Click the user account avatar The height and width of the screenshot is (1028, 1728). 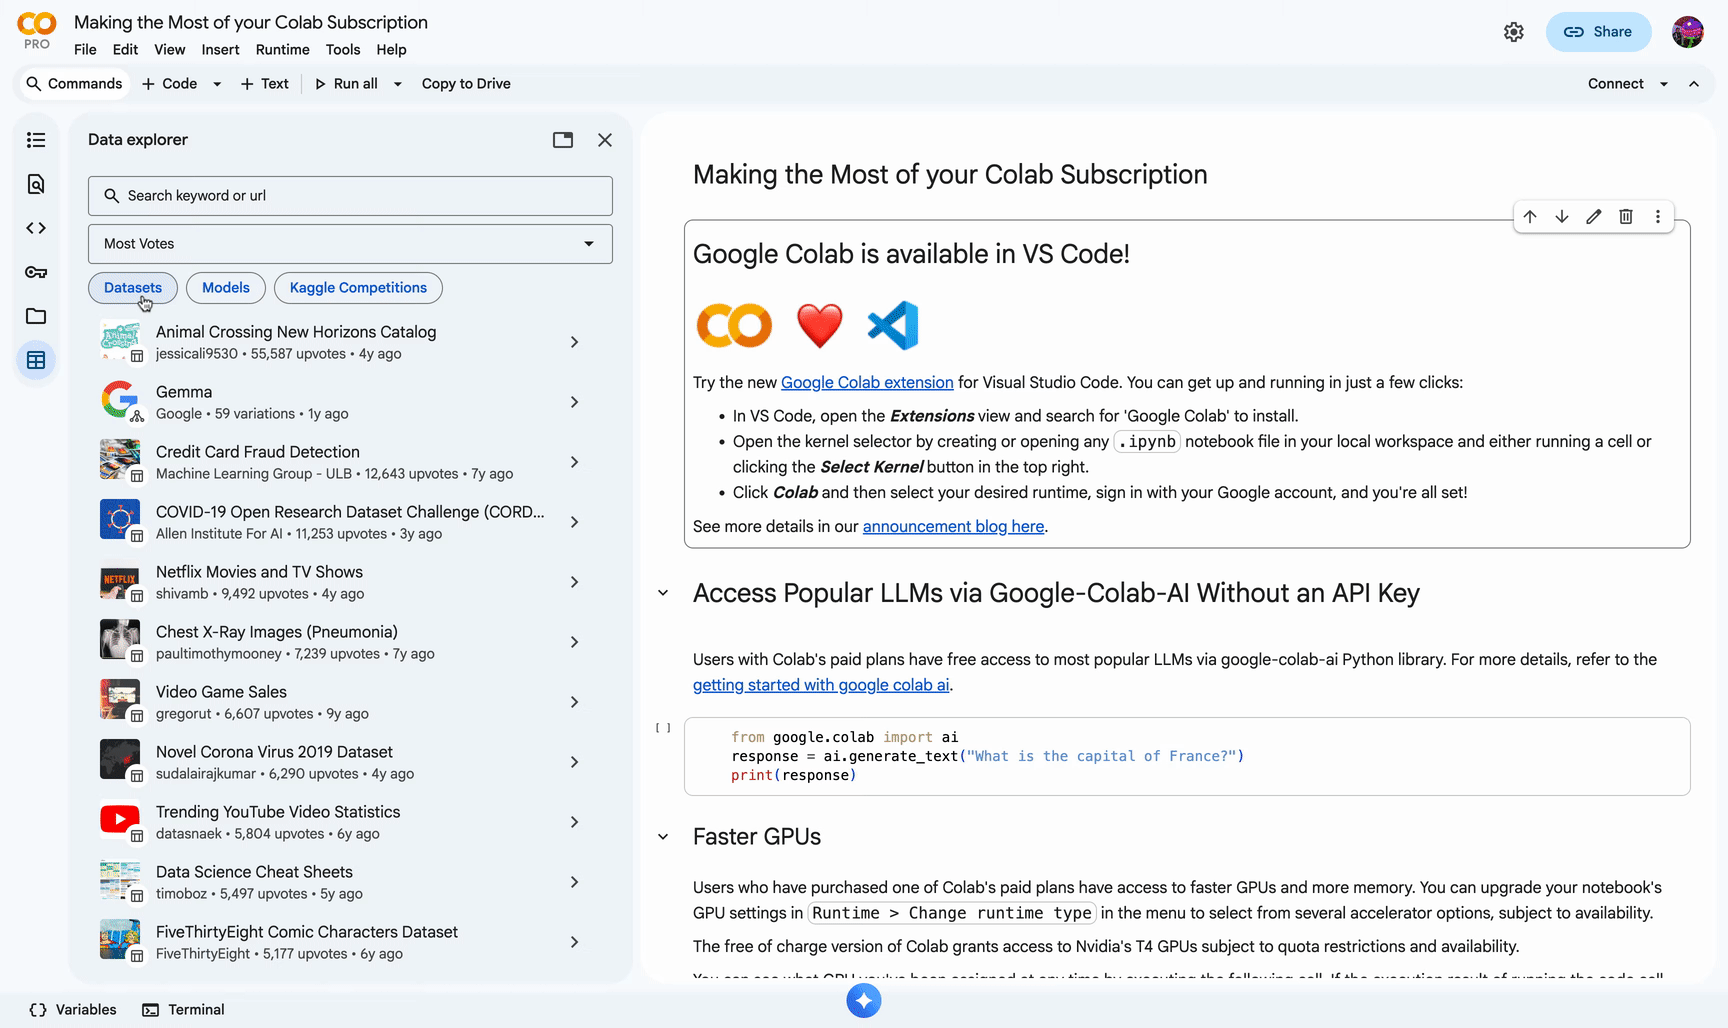click(x=1688, y=32)
